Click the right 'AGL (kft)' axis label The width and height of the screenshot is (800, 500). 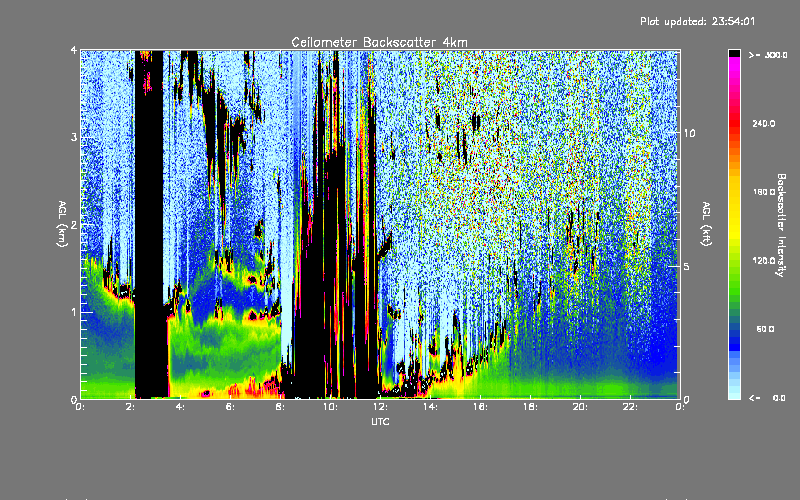click(x=707, y=224)
